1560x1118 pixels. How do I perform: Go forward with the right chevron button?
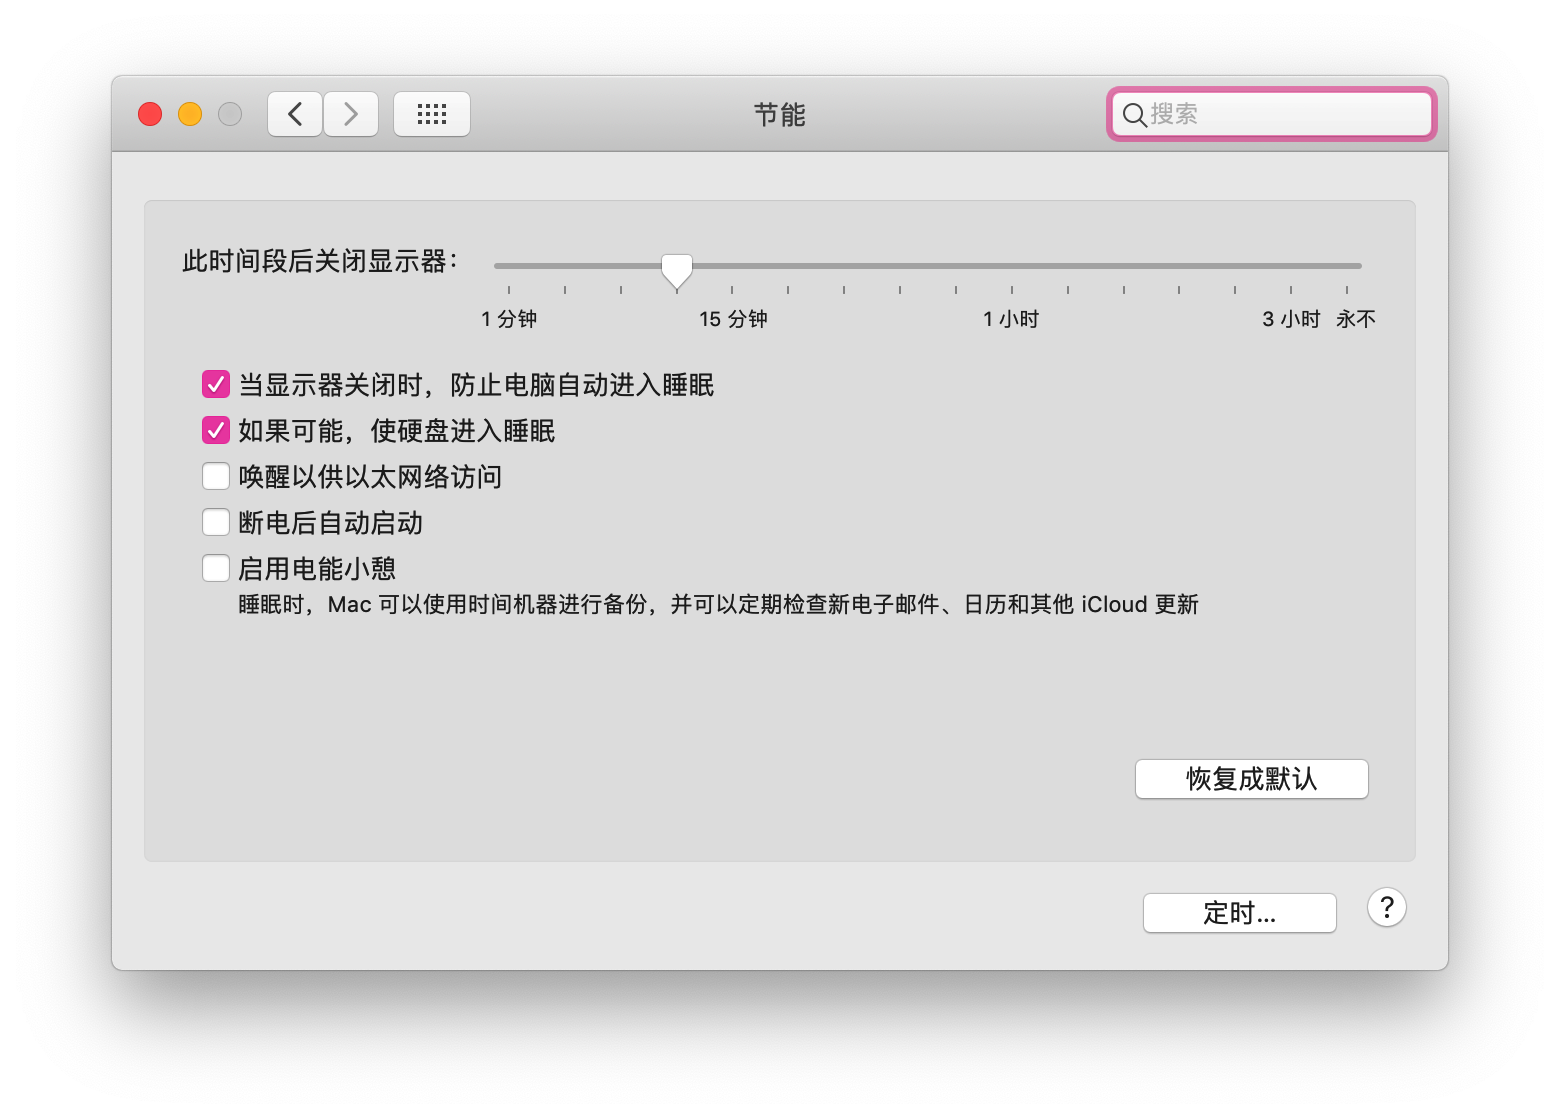click(351, 114)
